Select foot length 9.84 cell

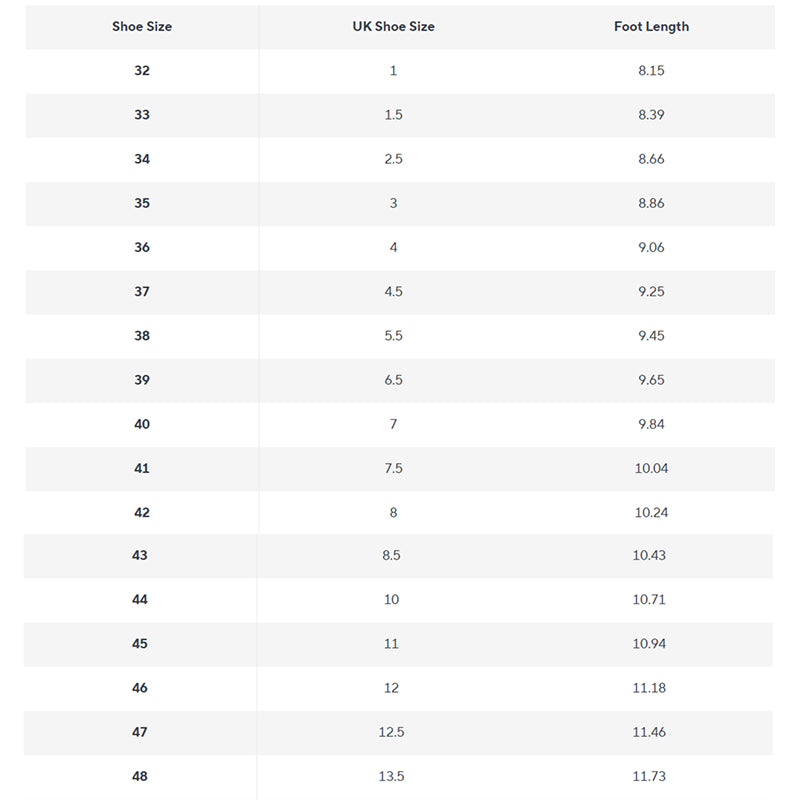pos(651,424)
